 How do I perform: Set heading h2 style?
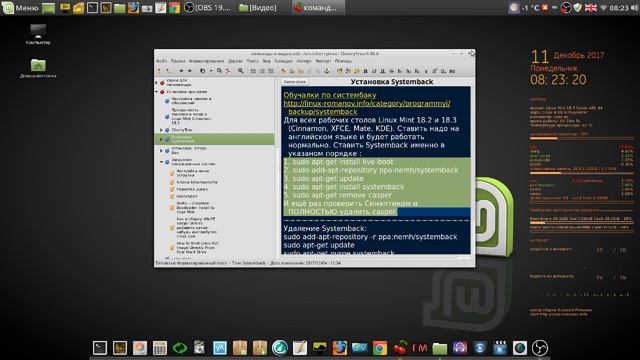[x=408, y=71]
